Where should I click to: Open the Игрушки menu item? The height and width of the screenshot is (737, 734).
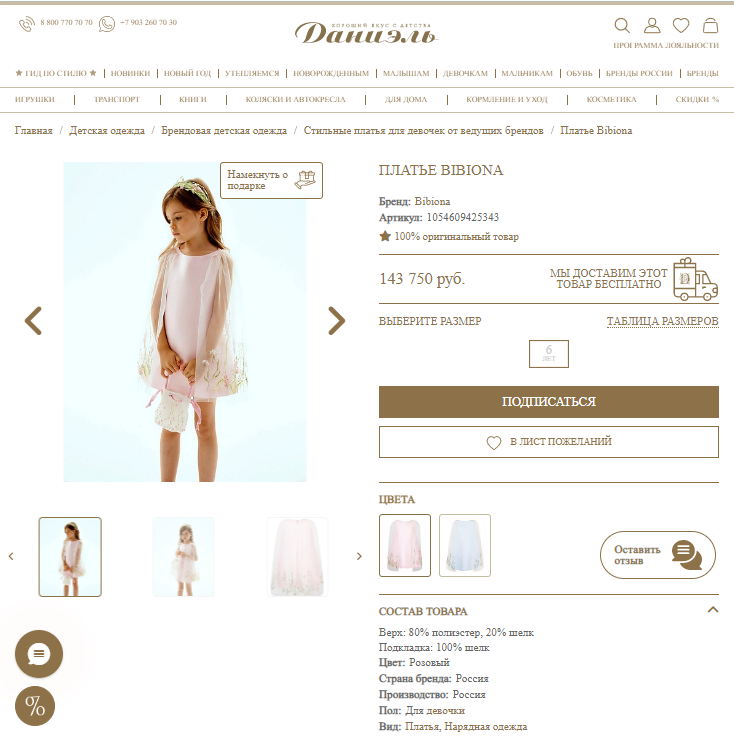pos(35,100)
